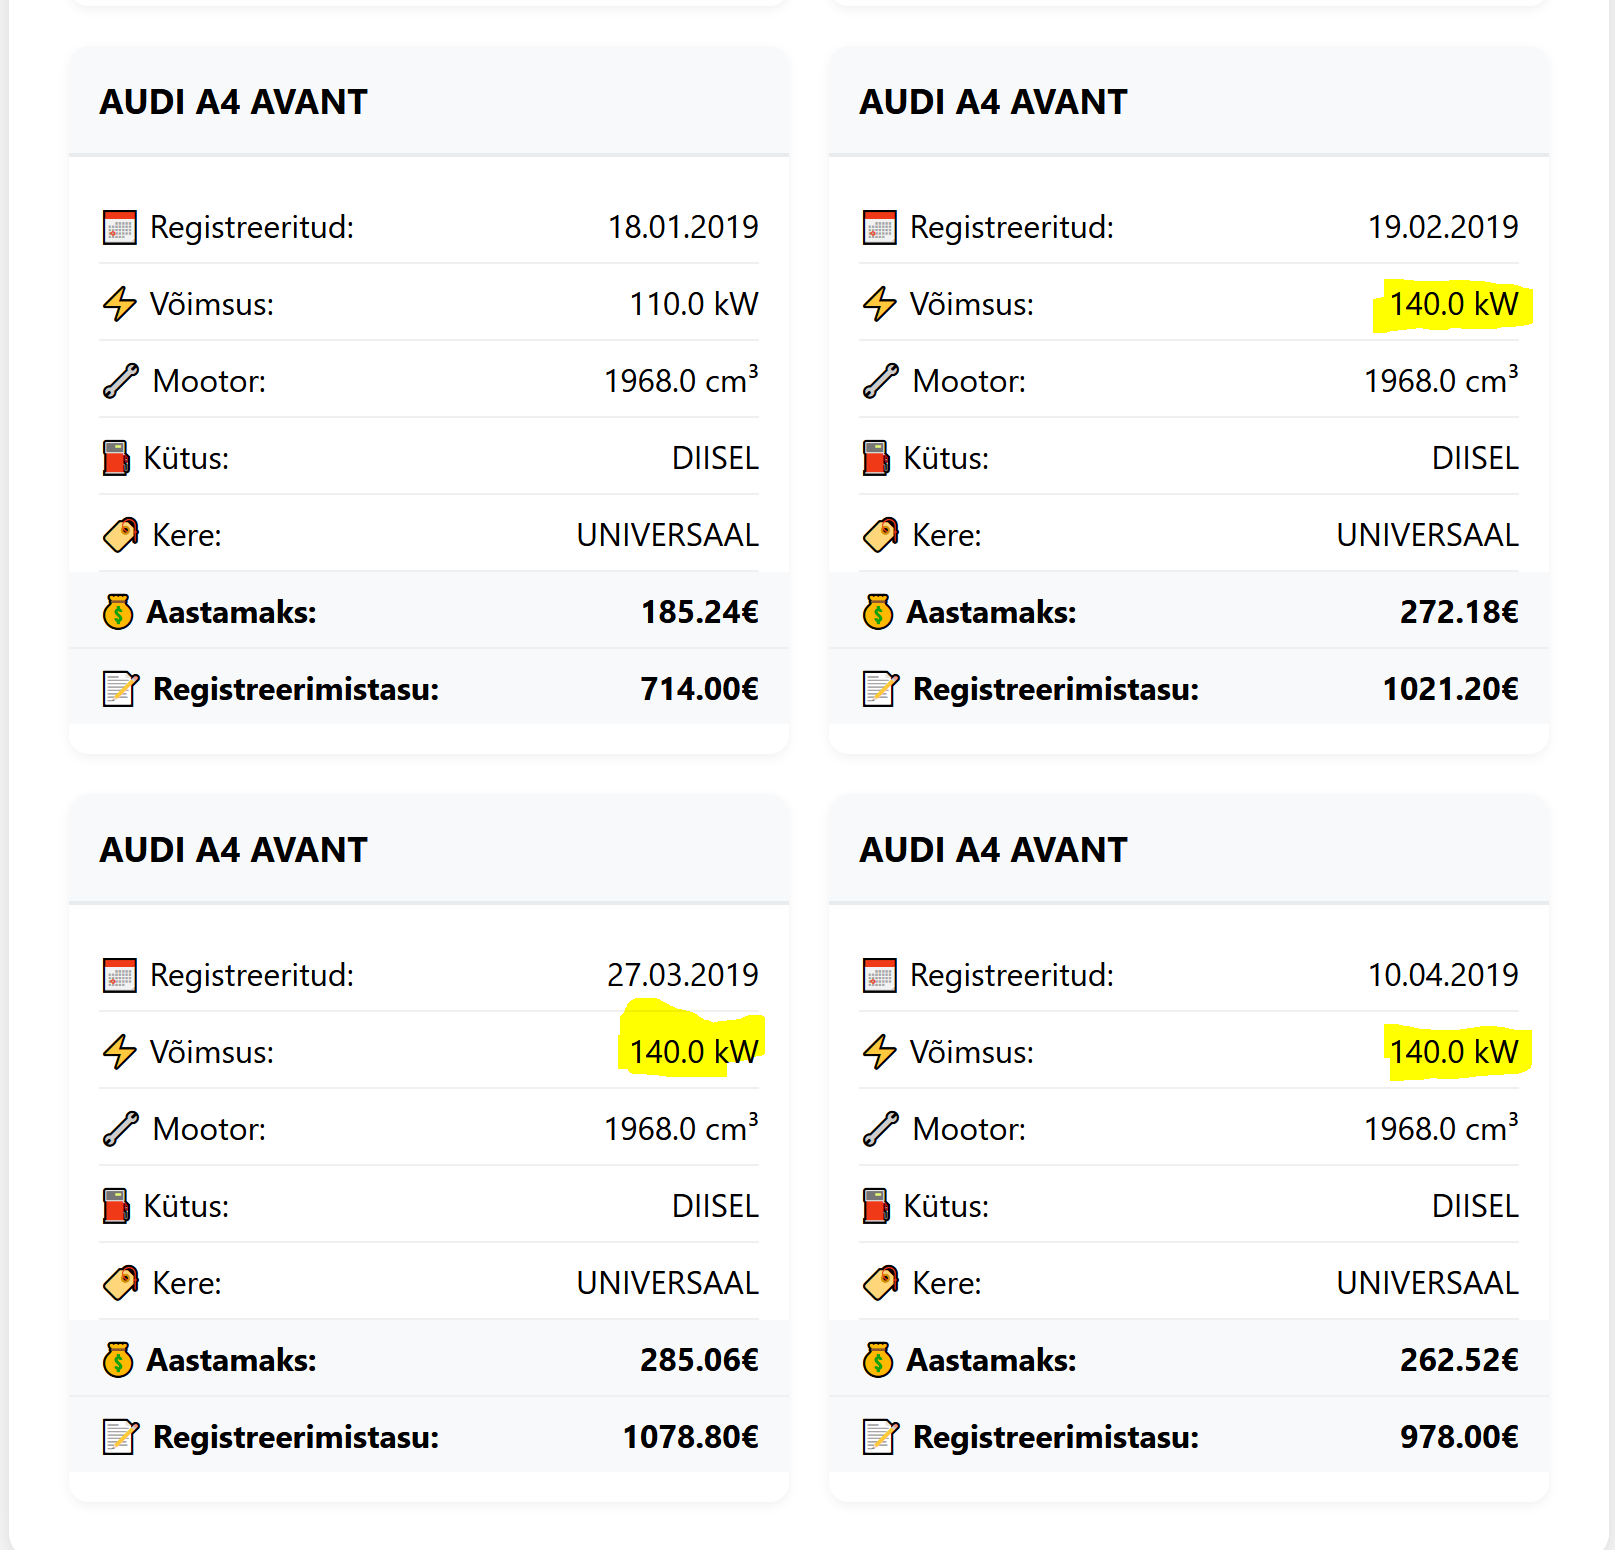Image resolution: width=1615 pixels, height=1550 pixels.
Task: Click tag icon in 10.04.2019 card
Action: tap(880, 1283)
